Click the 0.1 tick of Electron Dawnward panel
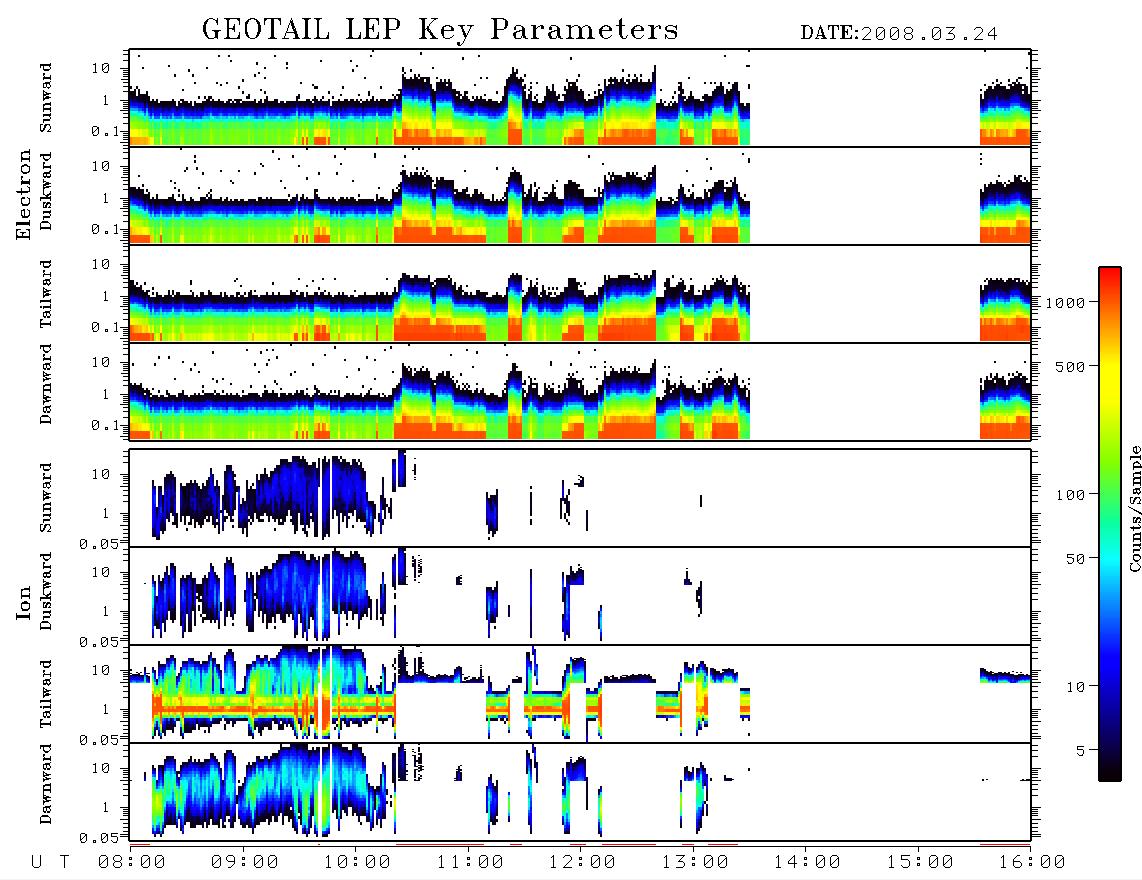1142x880 pixels. tap(105, 425)
